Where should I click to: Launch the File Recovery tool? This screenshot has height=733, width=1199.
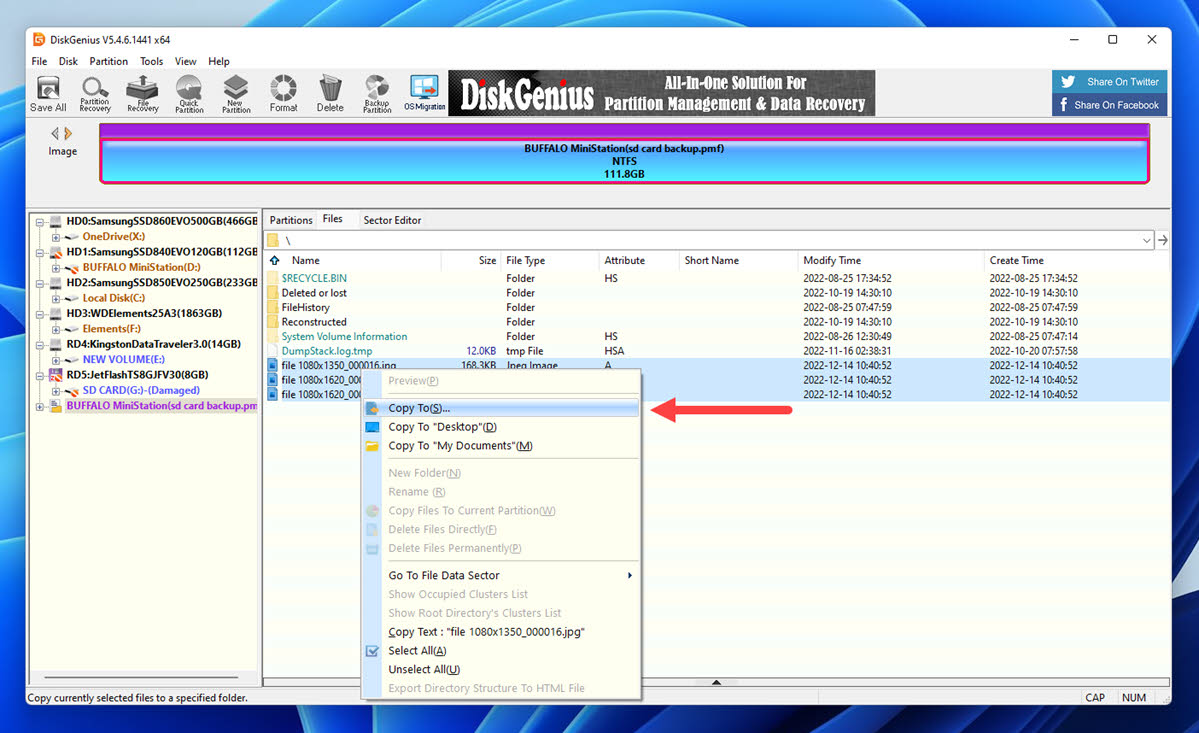[142, 94]
